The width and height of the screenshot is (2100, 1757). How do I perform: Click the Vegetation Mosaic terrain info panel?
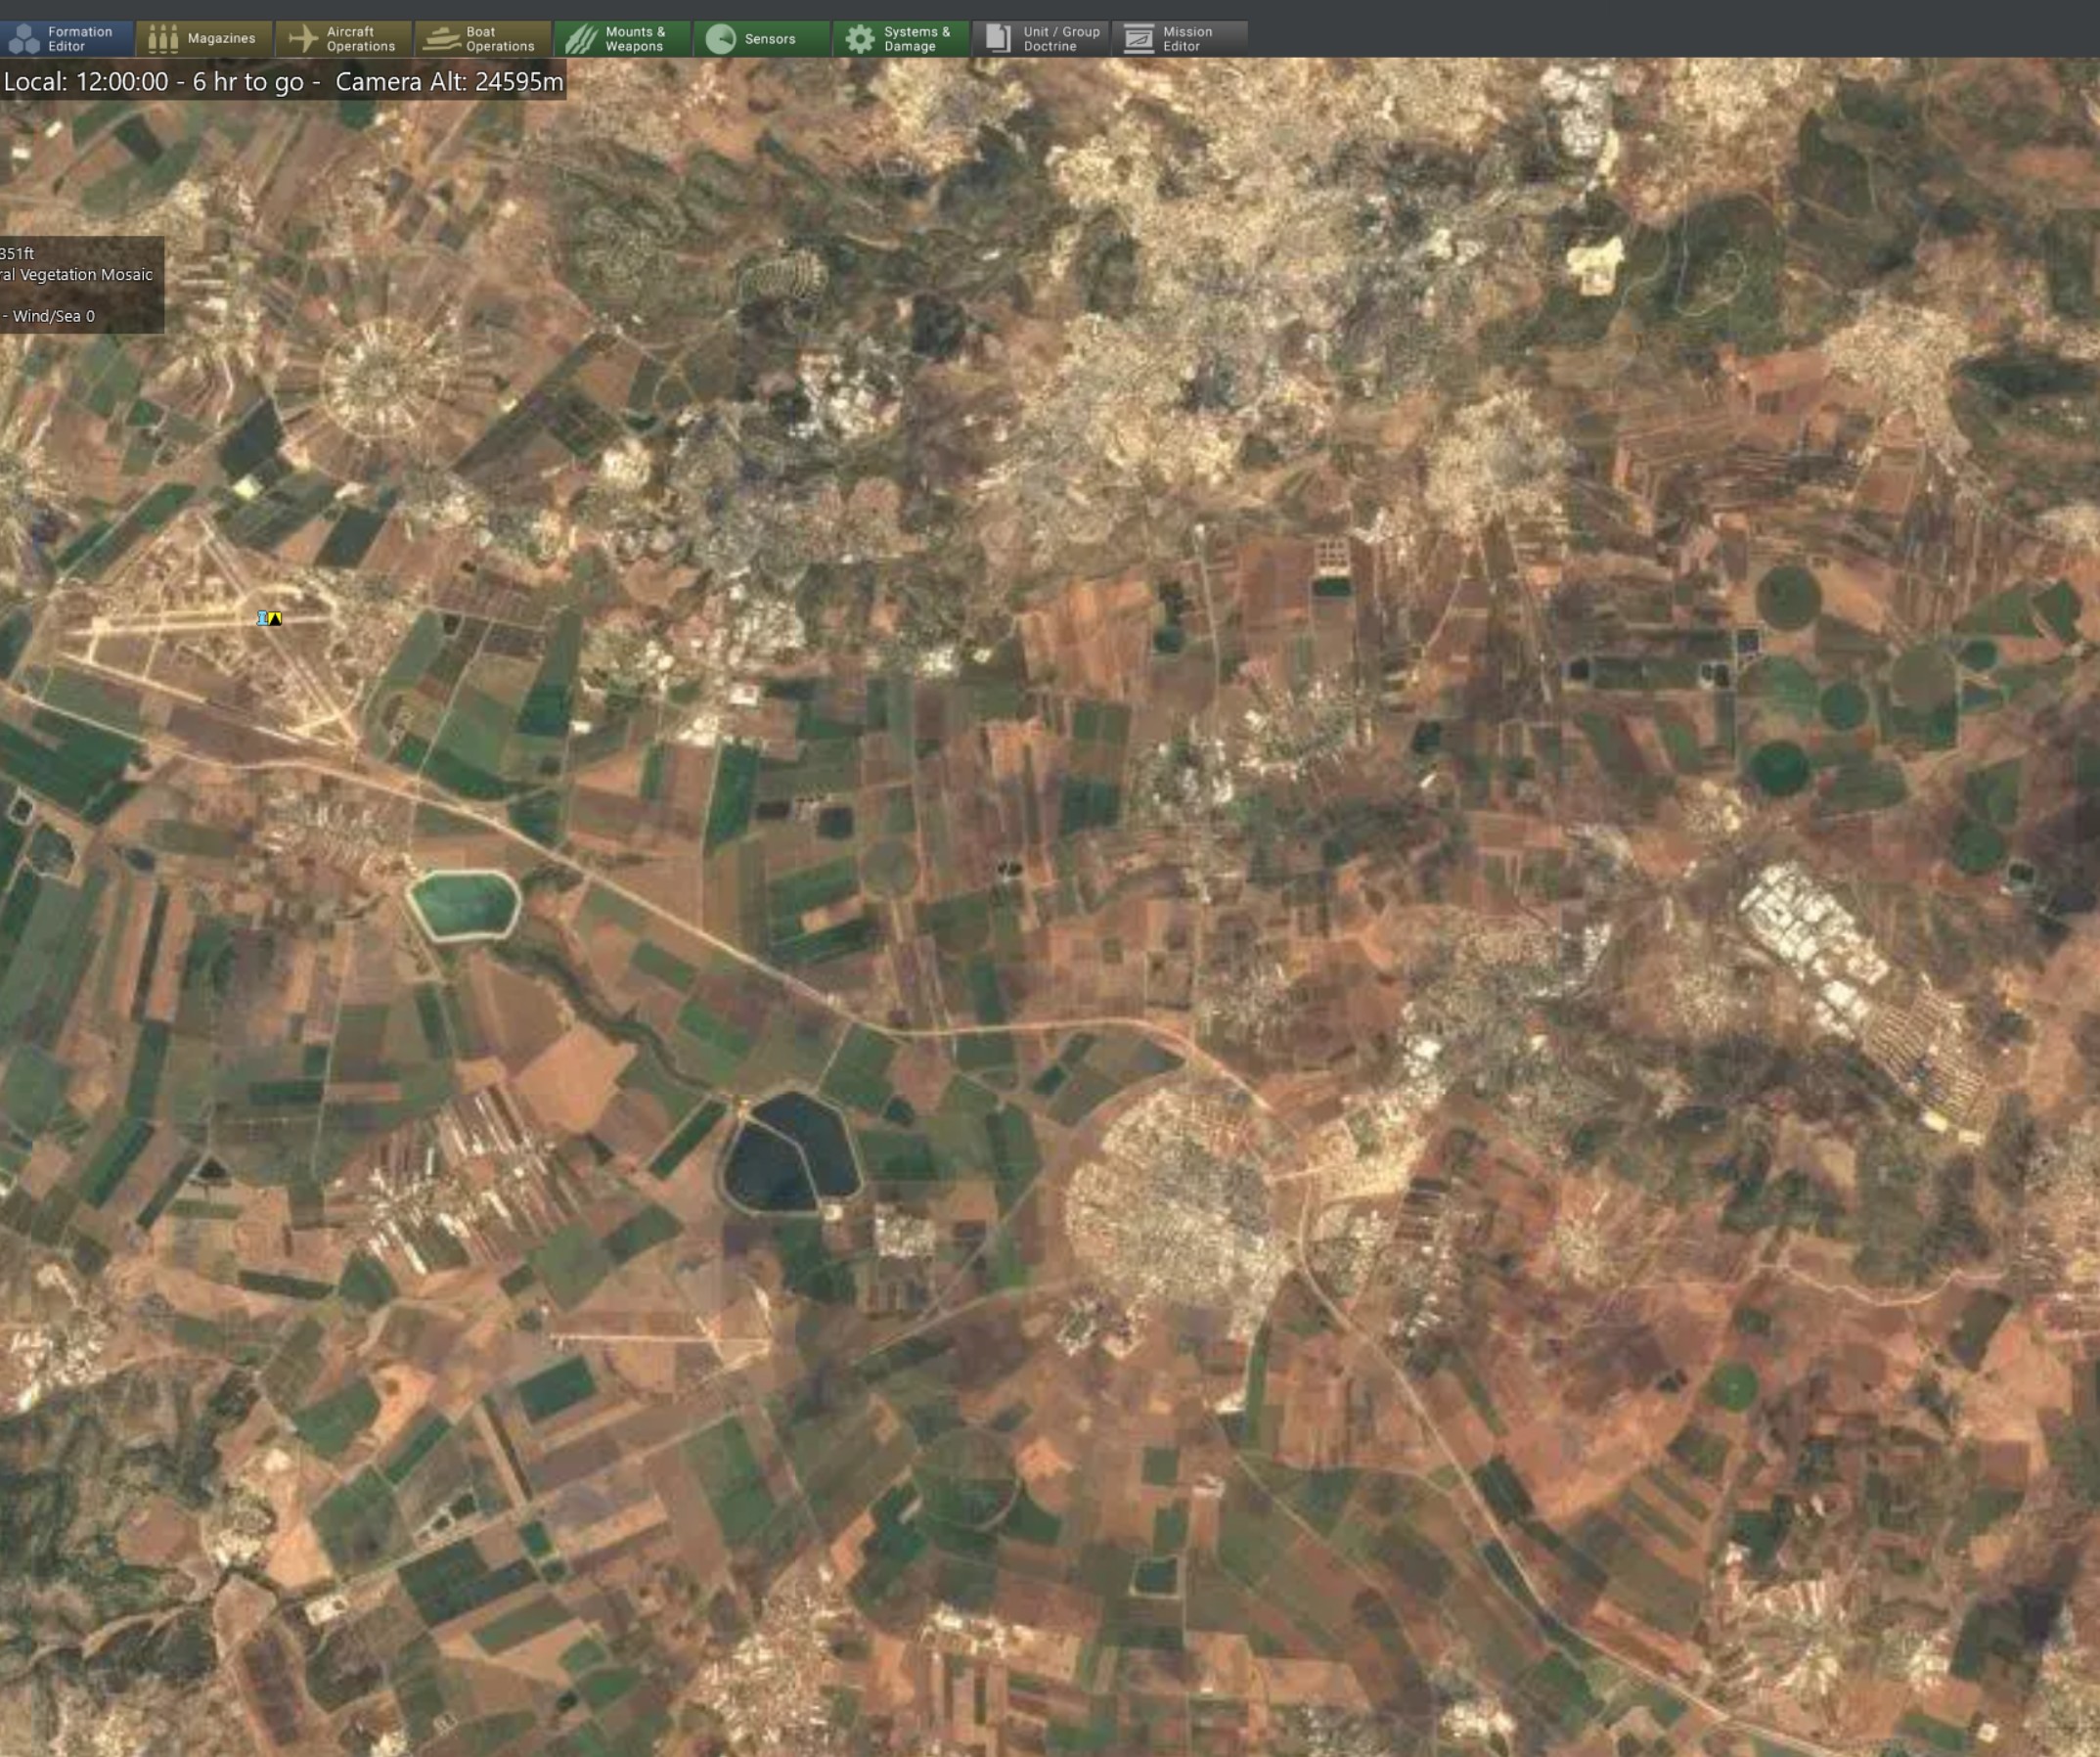(82, 285)
